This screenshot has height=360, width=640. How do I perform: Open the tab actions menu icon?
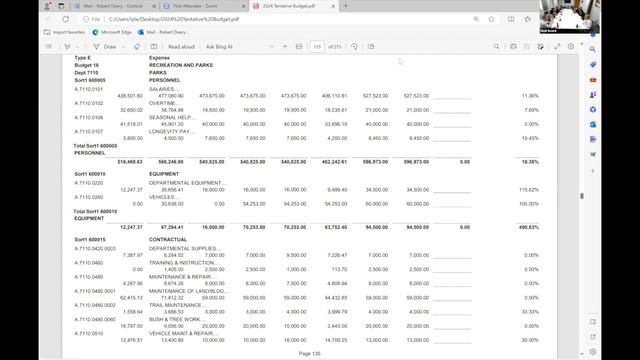61,6
